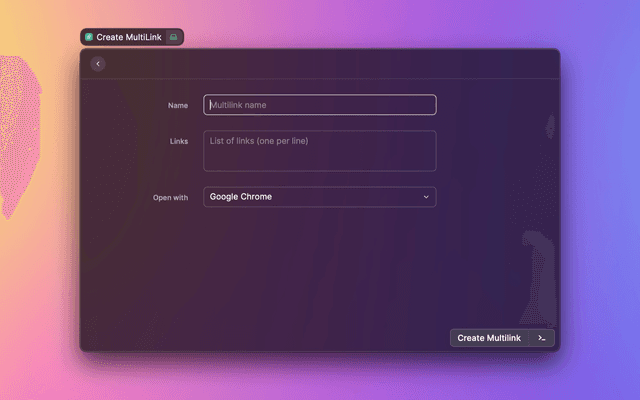Return to the previous view with the back button
This screenshot has width=640, height=400.
point(98,64)
